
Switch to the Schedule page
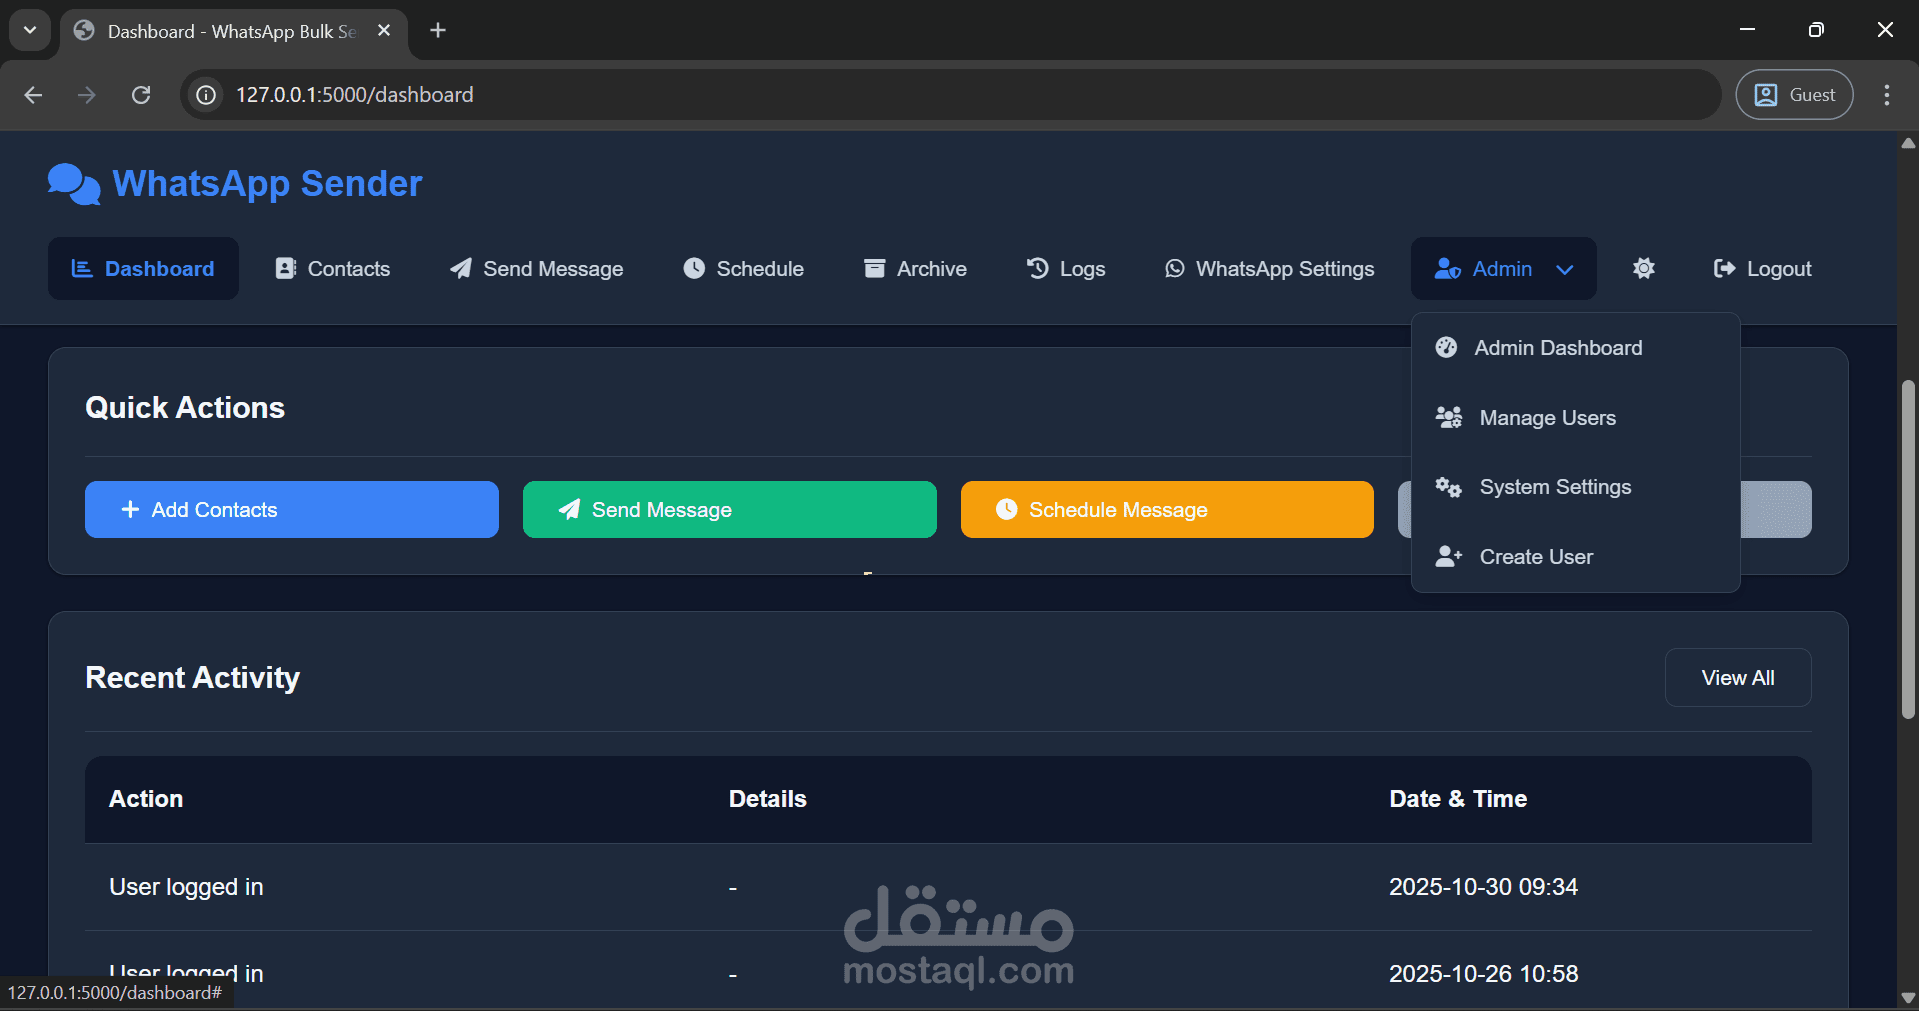point(743,269)
